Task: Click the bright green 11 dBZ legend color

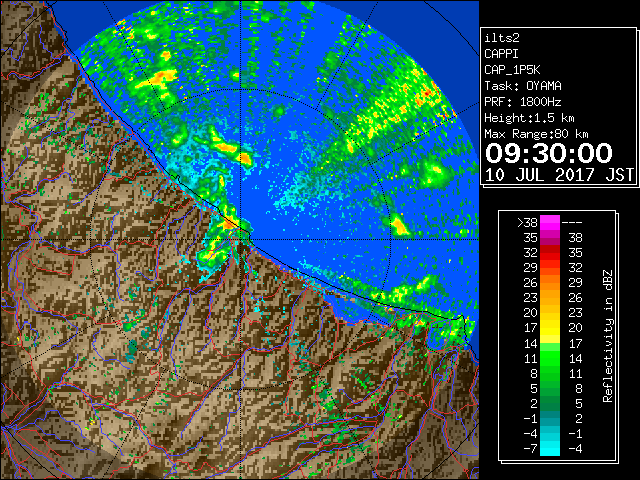Action: [550, 358]
